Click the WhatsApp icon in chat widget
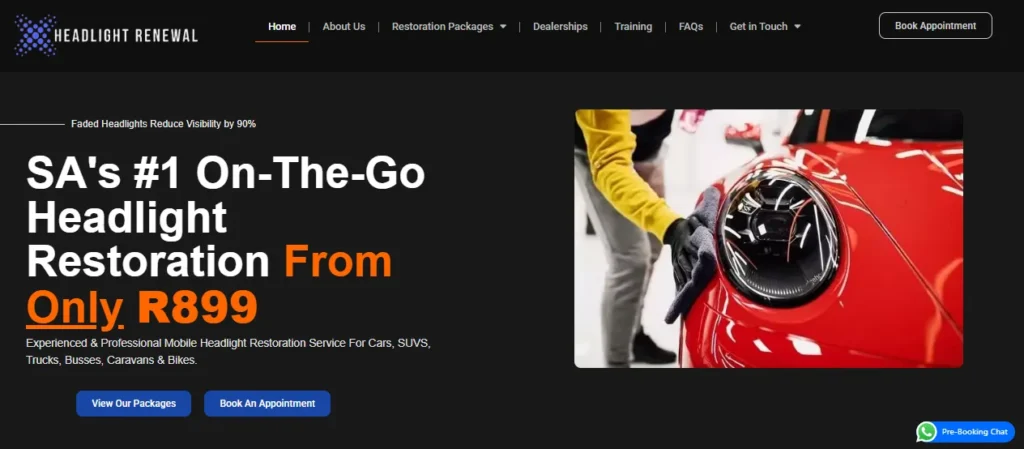This screenshot has height=449, width=1024. [x=926, y=431]
